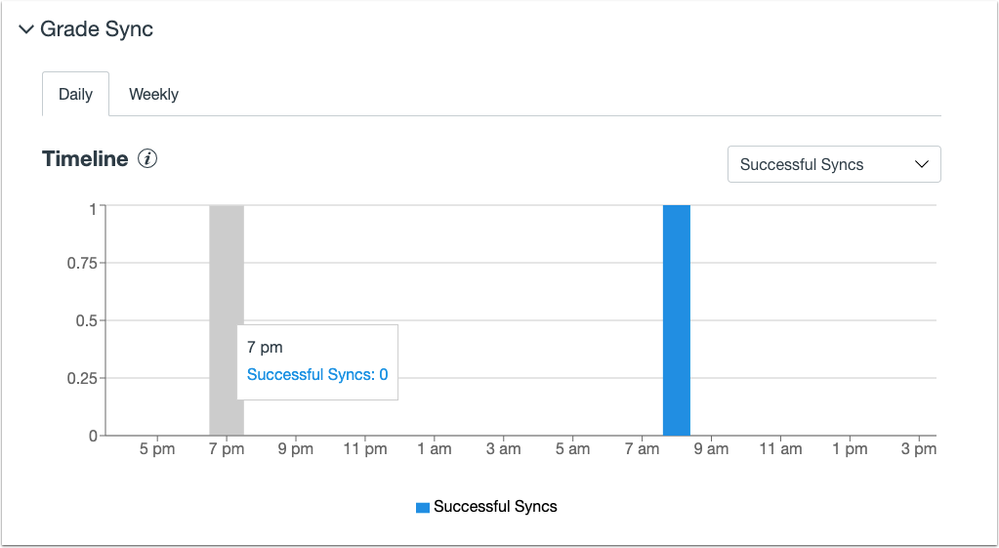Screen dimensions: 999x548
Task: Open the Successful Syncs dropdown
Action: [x=833, y=165]
